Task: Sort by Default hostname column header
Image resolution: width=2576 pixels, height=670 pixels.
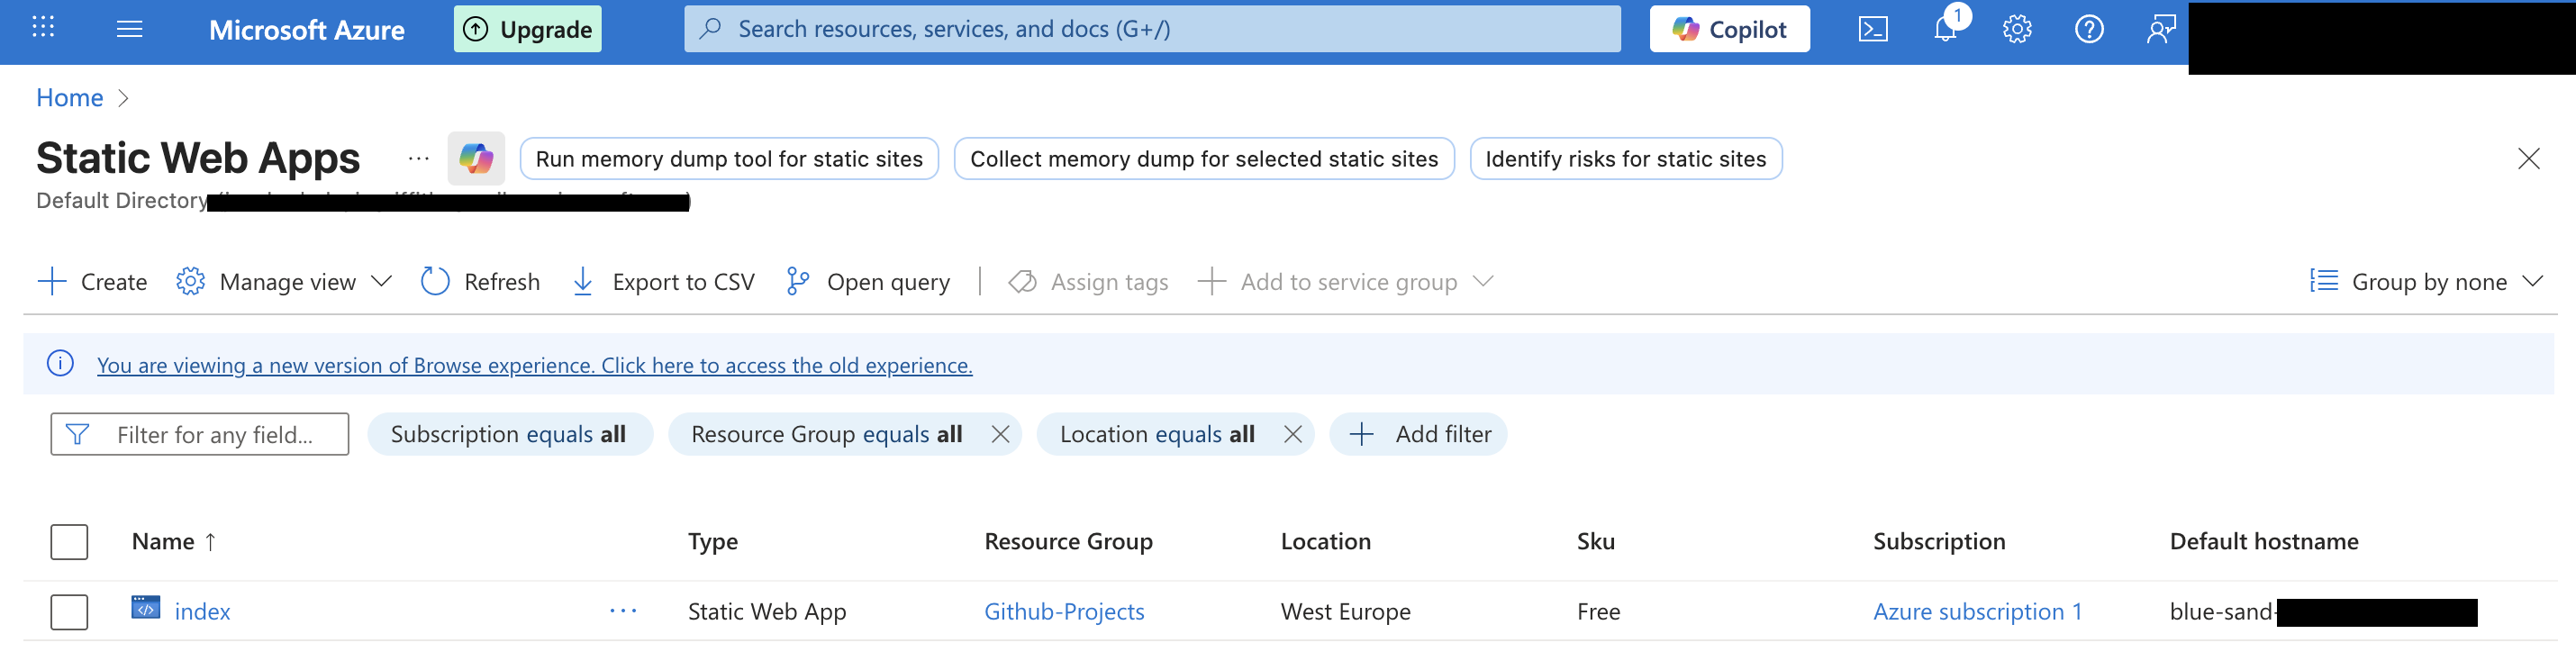Action: (2264, 542)
